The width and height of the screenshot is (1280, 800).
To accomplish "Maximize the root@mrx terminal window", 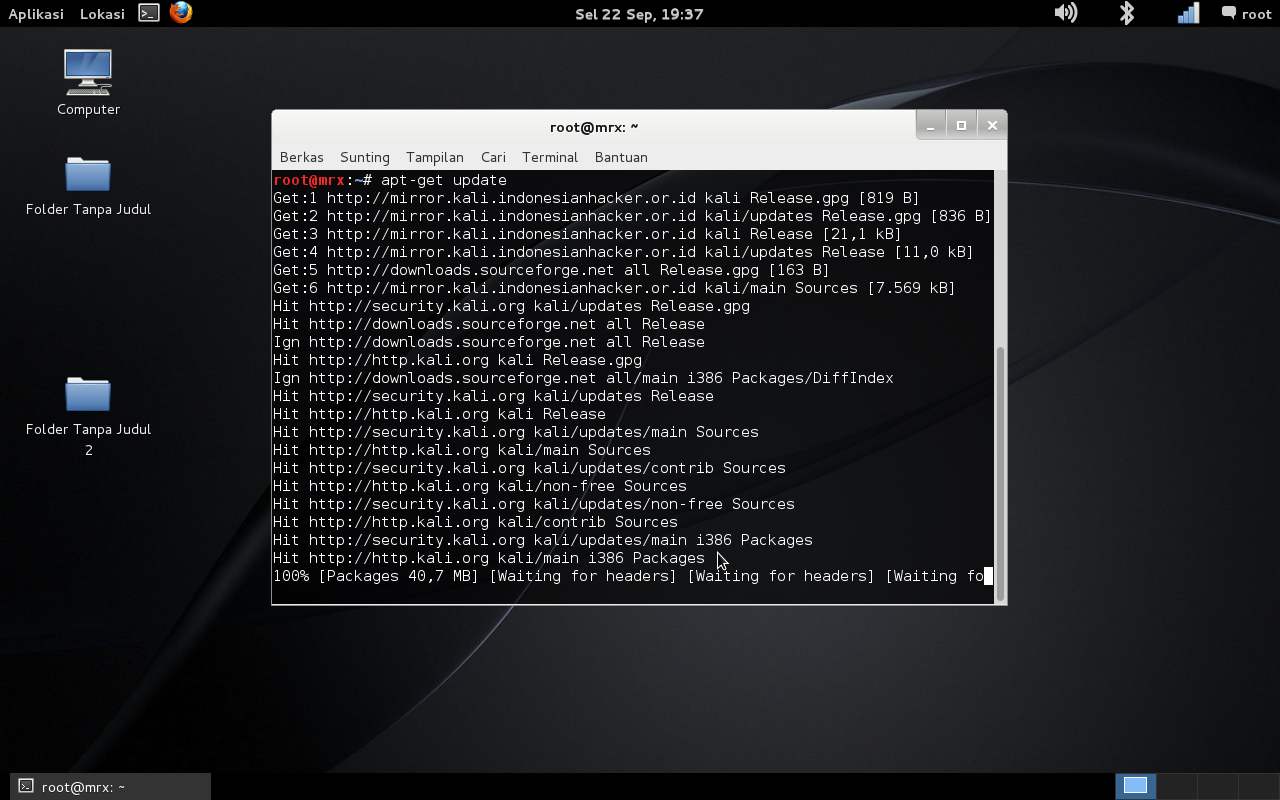I will [x=961, y=125].
